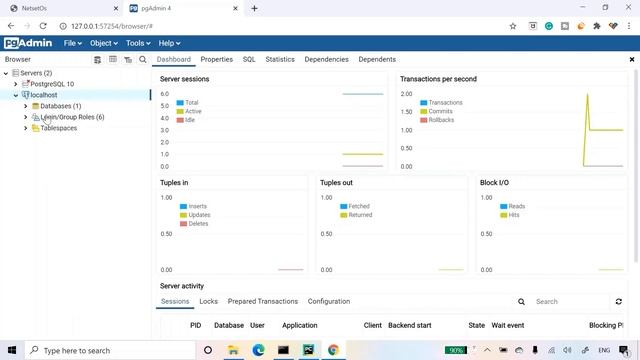Open the ENG language indicator in tray

[x=604, y=350]
